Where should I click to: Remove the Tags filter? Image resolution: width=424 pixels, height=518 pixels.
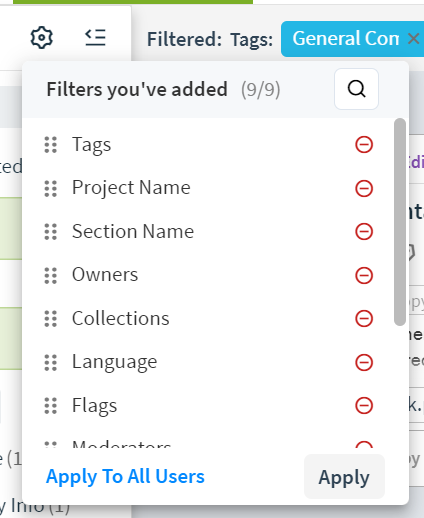tap(364, 145)
